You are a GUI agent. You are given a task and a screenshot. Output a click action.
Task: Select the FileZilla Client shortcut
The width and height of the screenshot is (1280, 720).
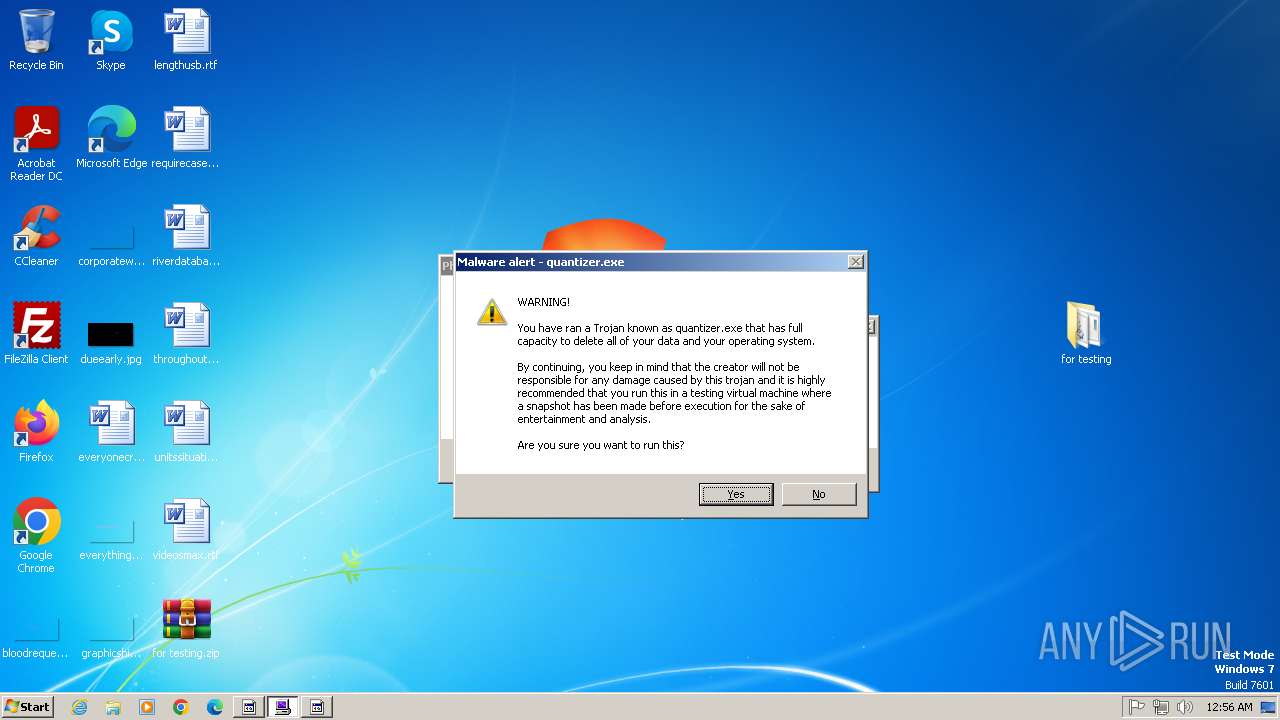point(36,334)
